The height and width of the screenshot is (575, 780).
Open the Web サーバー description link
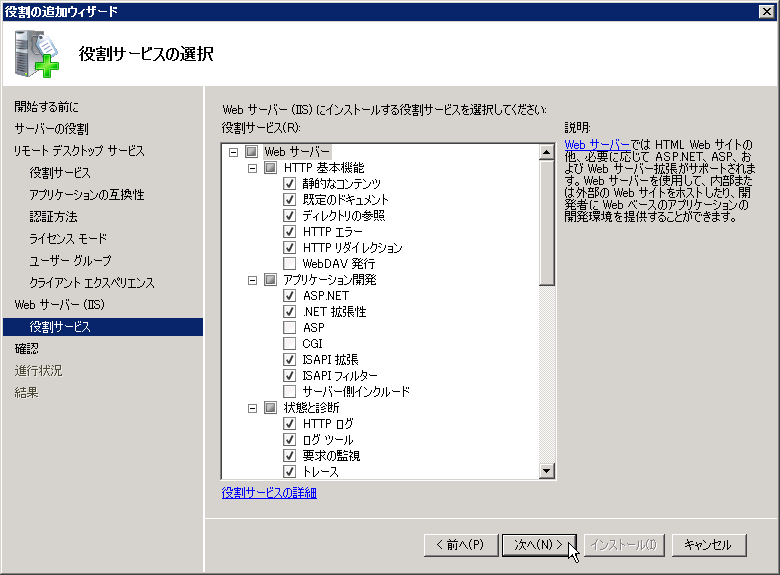(x=597, y=145)
